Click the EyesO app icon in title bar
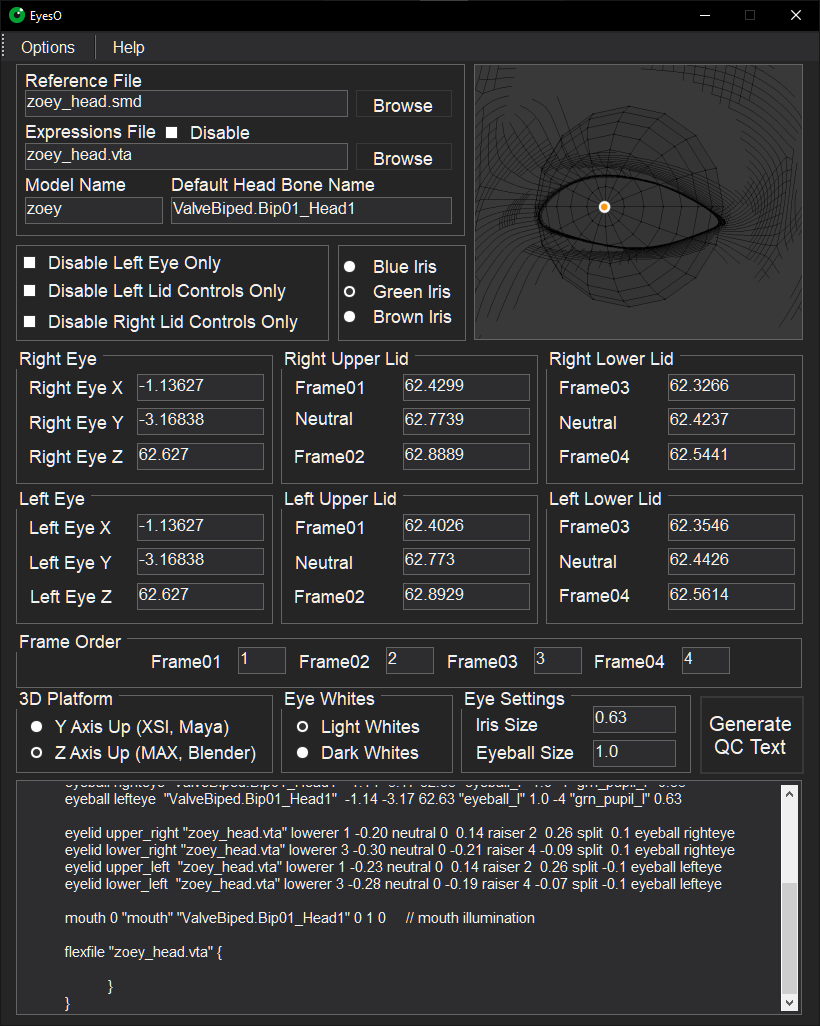The width and height of the screenshot is (820, 1026). [x=16, y=15]
